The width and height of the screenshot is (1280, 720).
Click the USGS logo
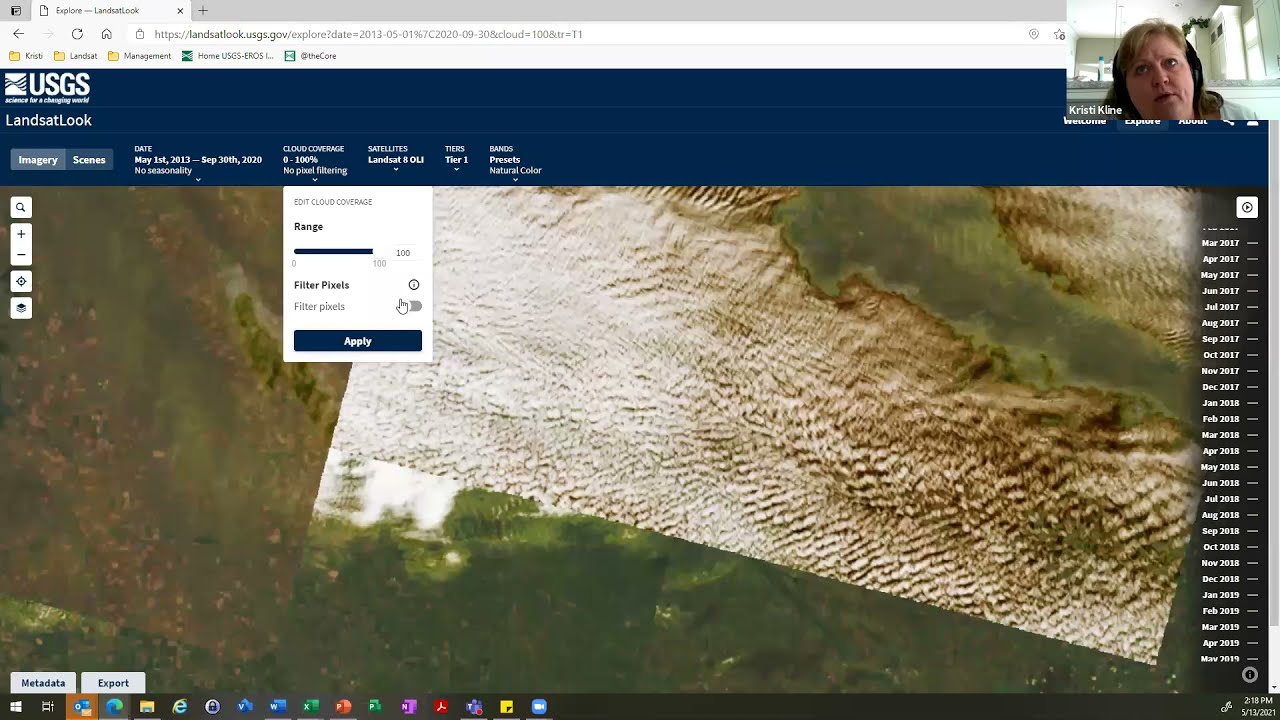click(x=47, y=88)
